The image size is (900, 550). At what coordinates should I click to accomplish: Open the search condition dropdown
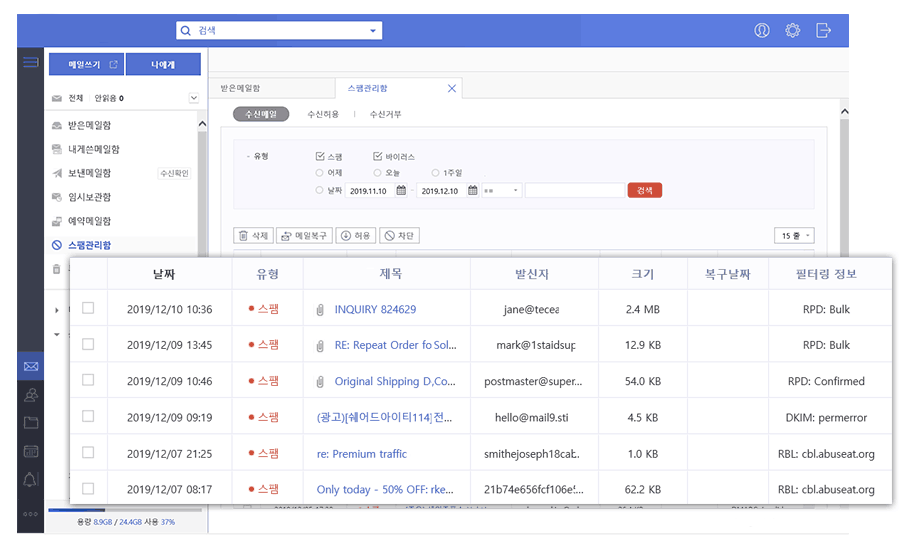tap(502, 191)
